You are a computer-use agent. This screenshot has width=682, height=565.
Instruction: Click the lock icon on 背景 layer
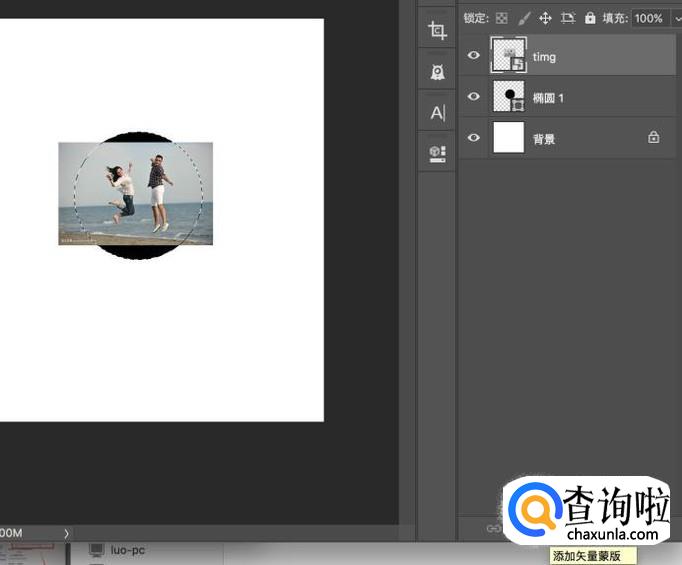tap(653, 137)
